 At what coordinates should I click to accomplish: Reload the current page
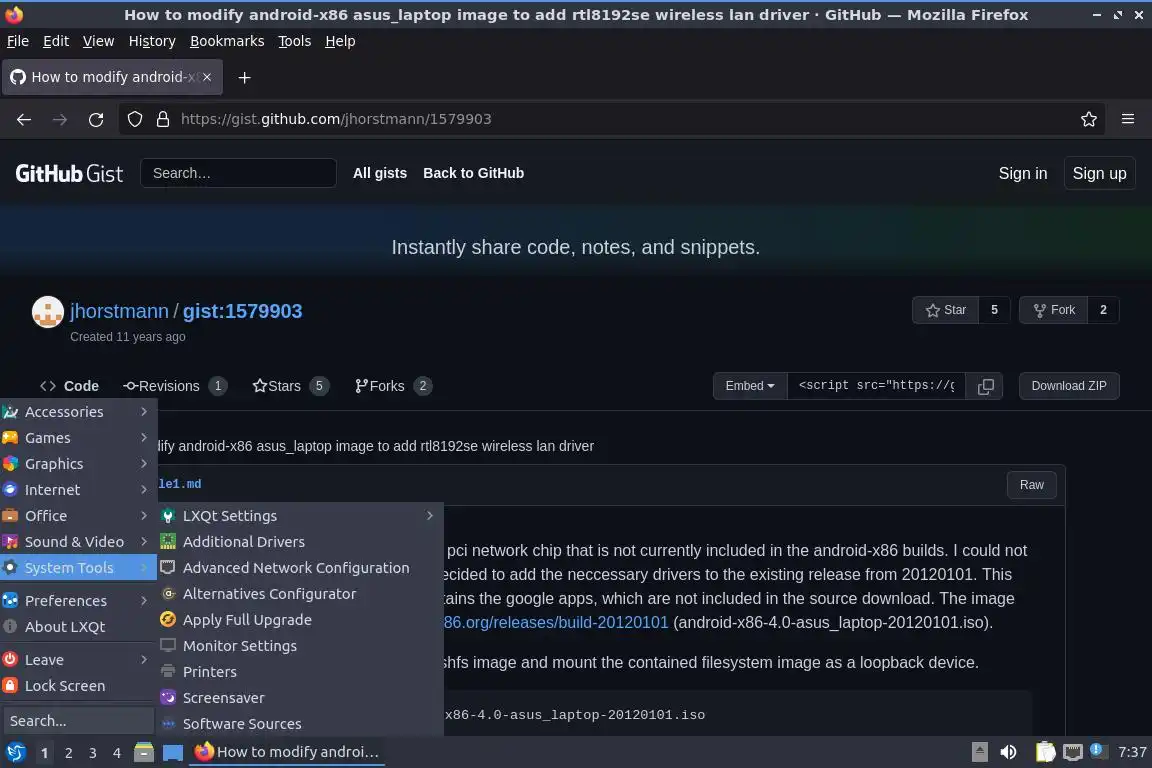point(96,119)
